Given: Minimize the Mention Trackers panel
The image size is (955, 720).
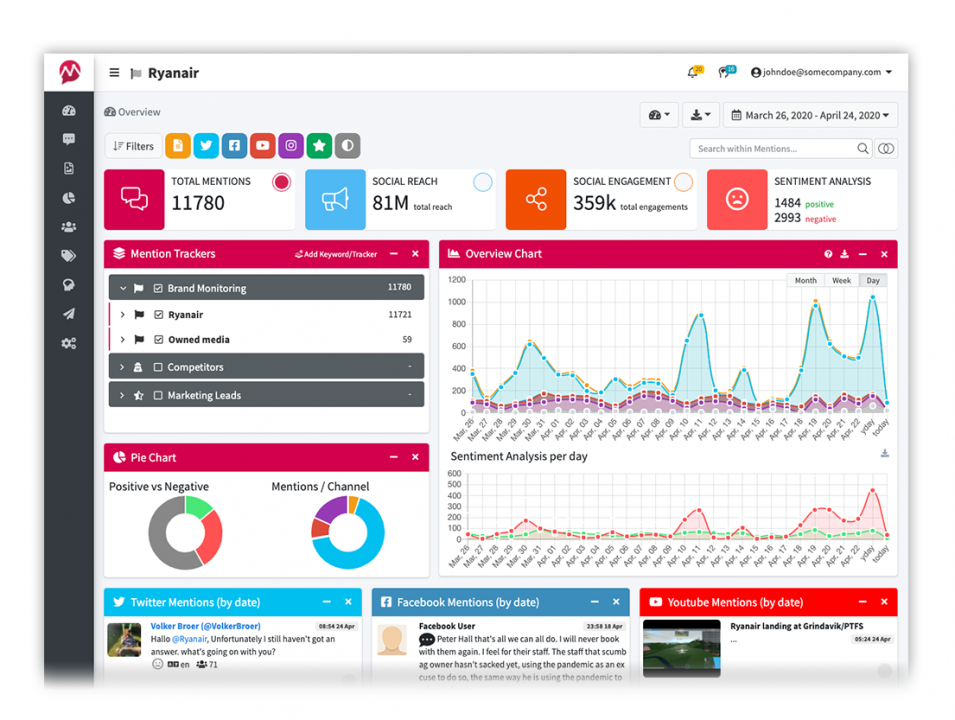Looking at the screenshot, I should pos(394,254).
